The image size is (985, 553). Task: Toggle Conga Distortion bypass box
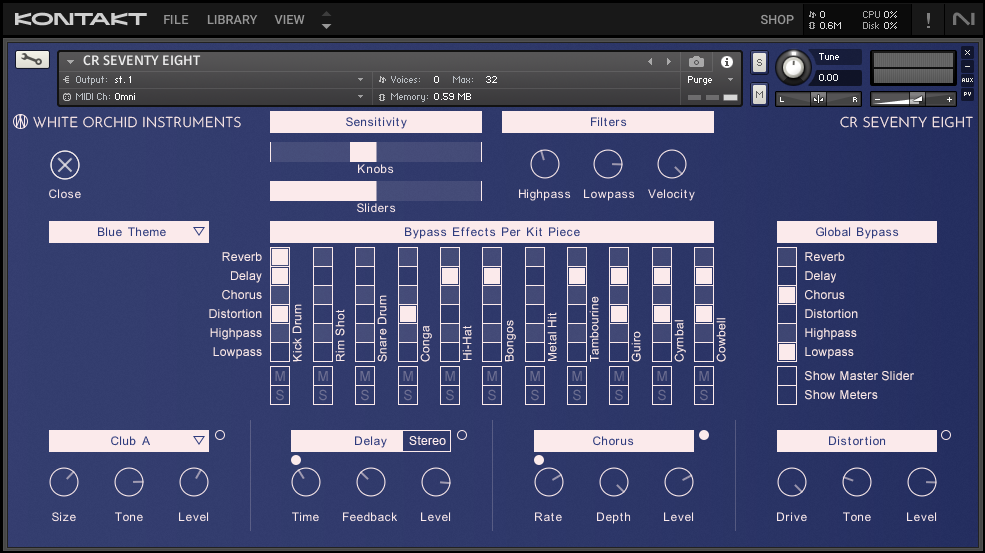pyautogui.click(x=408, y=314)
